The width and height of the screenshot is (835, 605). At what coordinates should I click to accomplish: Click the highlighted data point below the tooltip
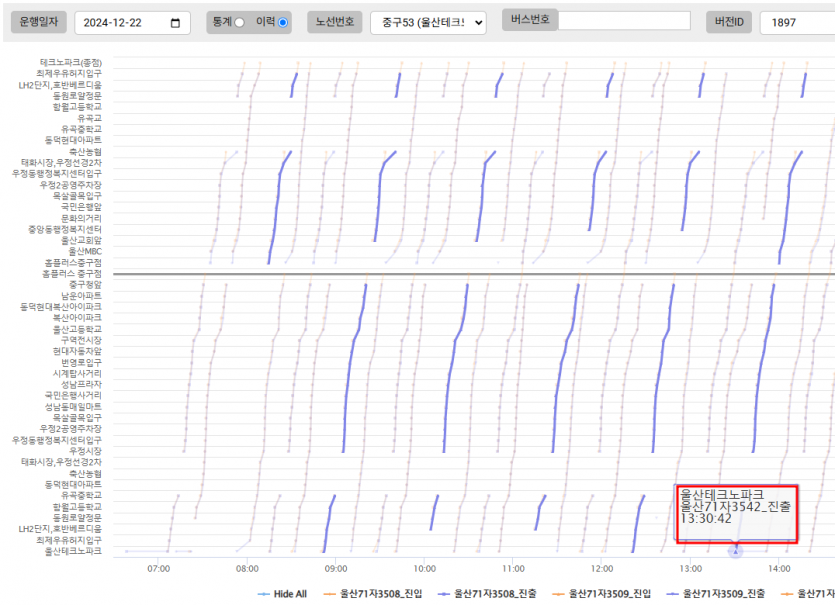click(x=735, y=551)
